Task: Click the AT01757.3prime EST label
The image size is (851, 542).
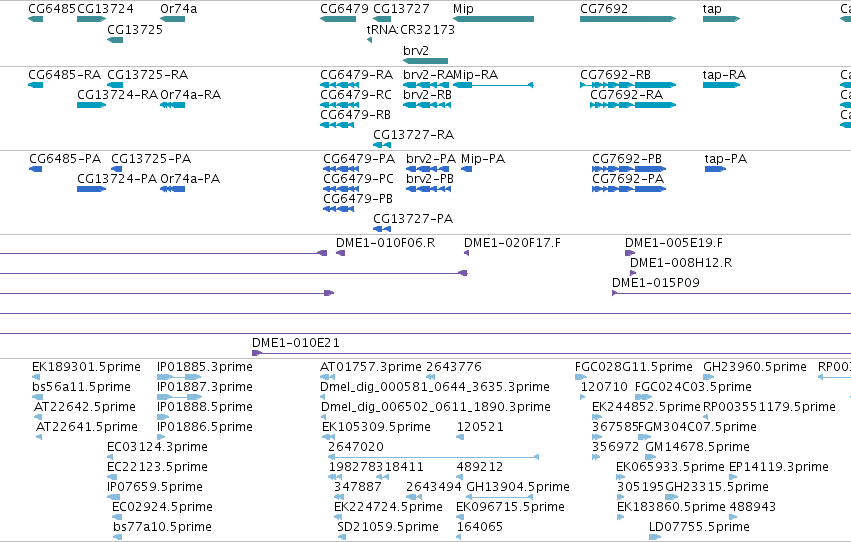Action: coord(371,367)
